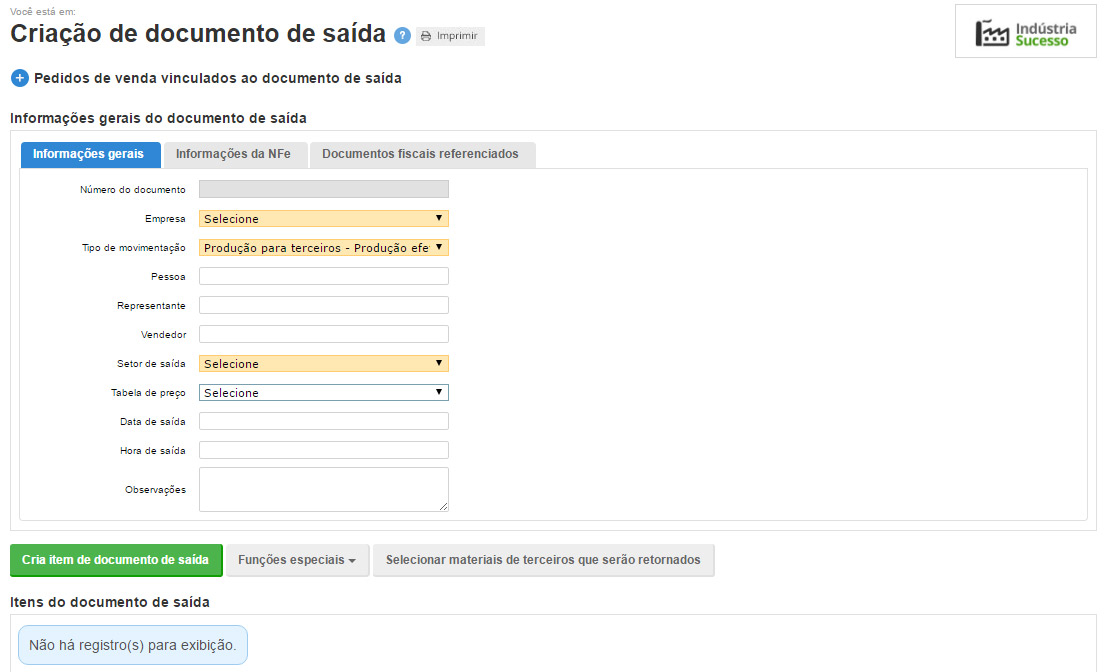Click the Imprimir printer button
The height and width of the screenshot is (672, 1106).
(450, 36)
